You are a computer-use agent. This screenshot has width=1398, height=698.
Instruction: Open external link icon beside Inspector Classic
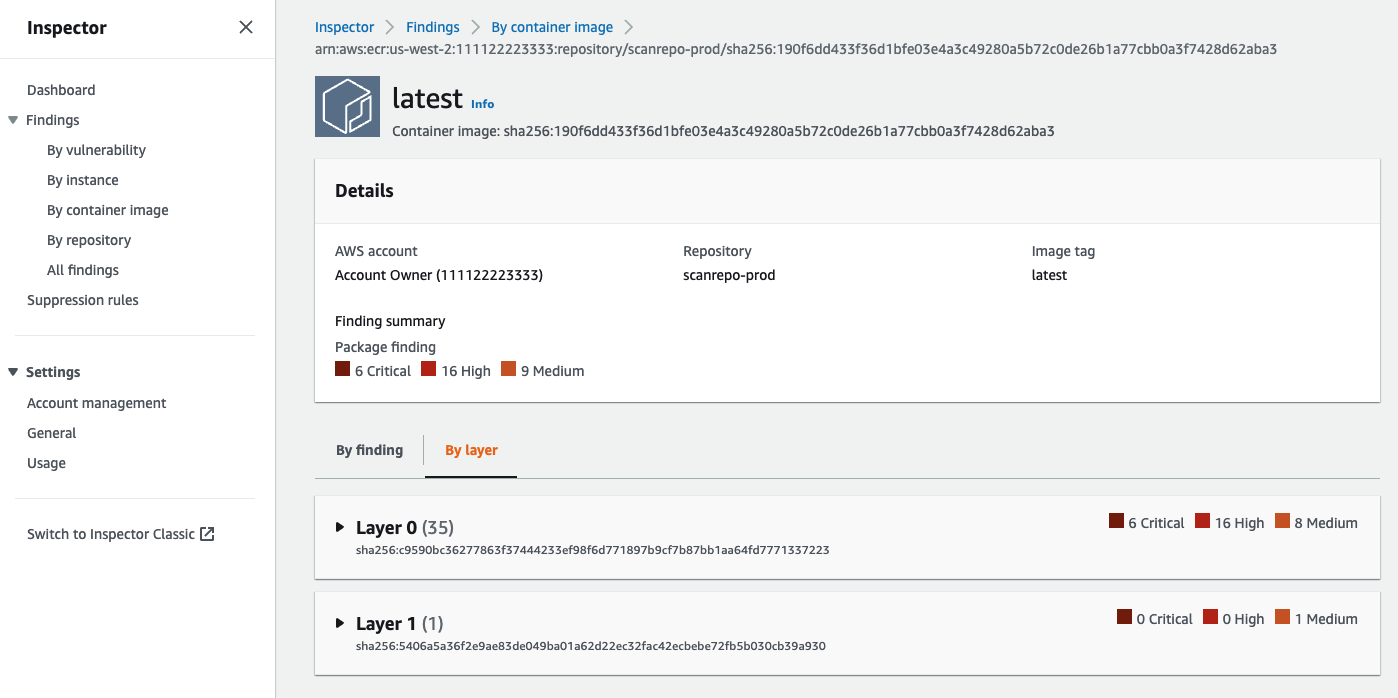click(207, 534)
